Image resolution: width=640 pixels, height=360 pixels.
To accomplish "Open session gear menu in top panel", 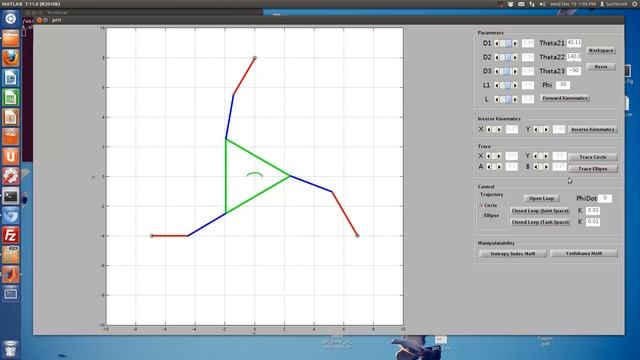I will coord(635,4).
